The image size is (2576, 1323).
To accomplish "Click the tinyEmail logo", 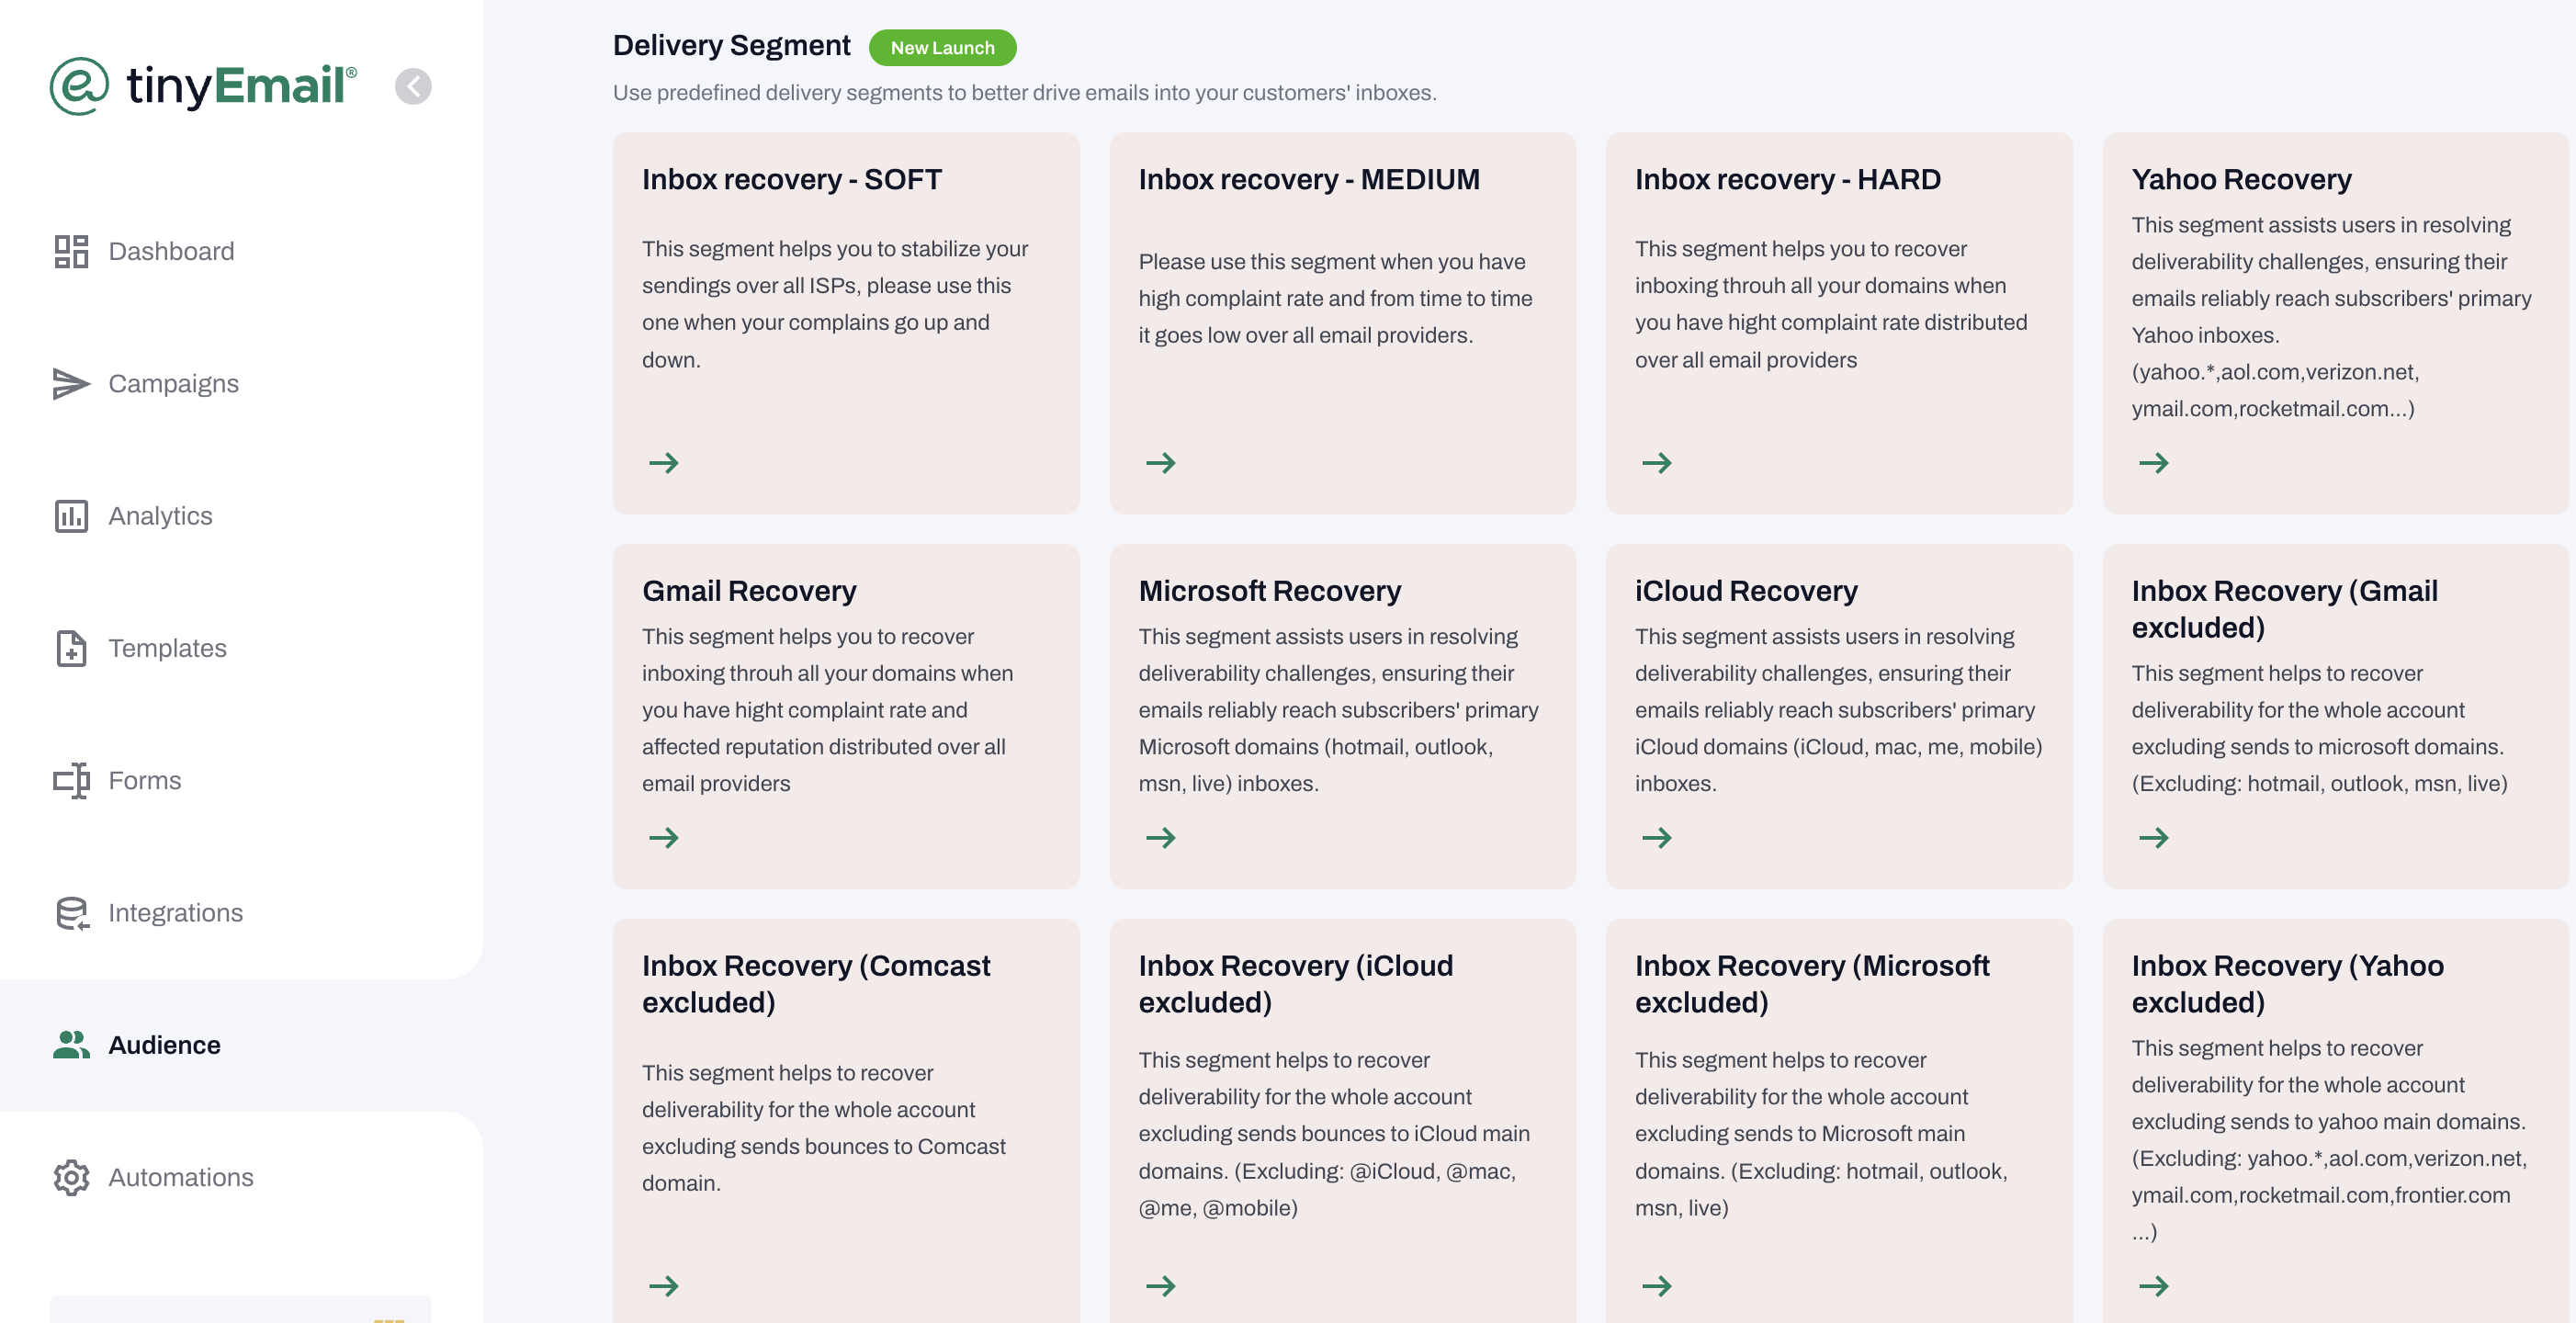I will pos(203,86).
